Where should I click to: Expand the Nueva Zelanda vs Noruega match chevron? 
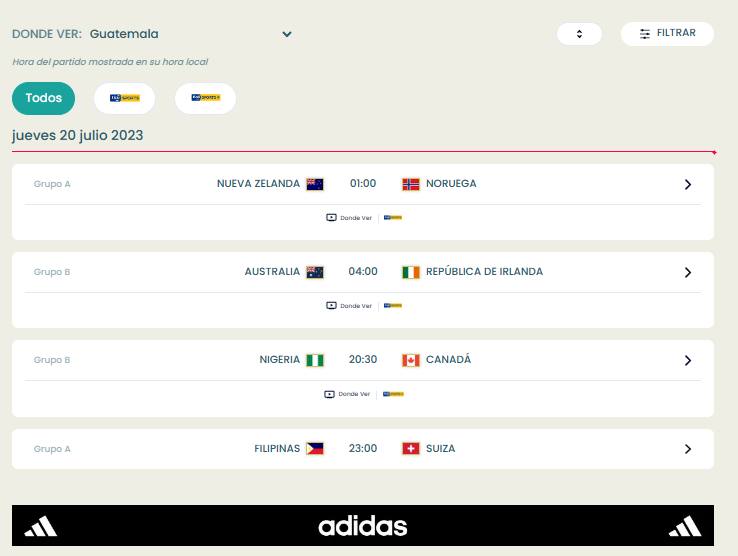(x=688, y=184)
